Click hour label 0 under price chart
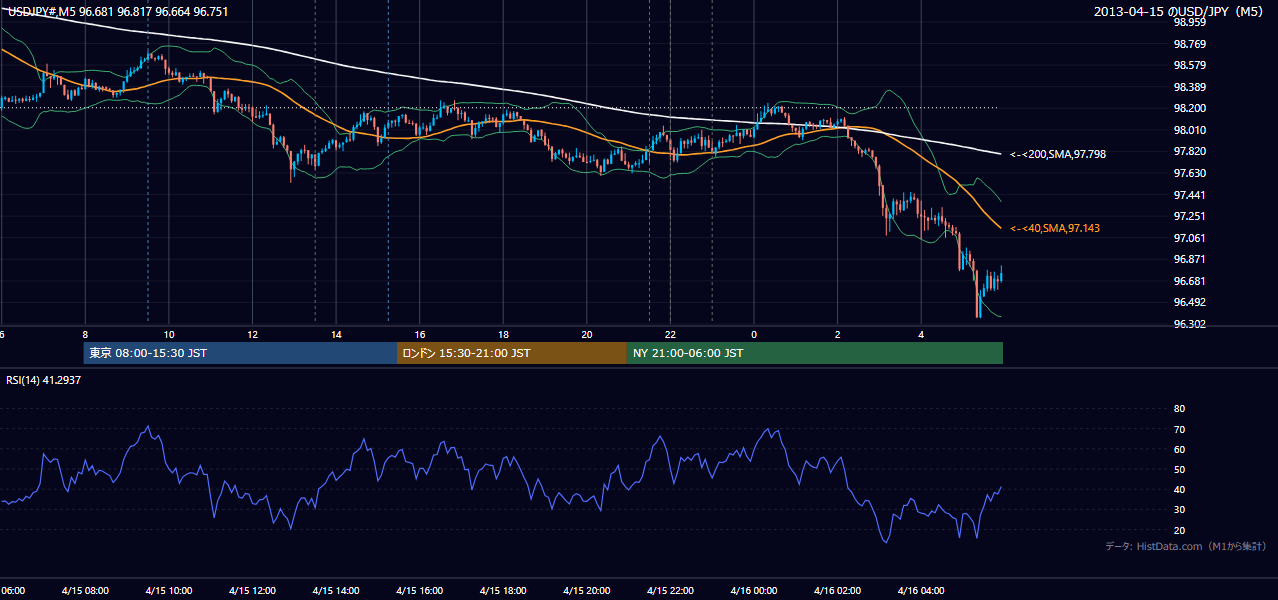 [754, 334]
